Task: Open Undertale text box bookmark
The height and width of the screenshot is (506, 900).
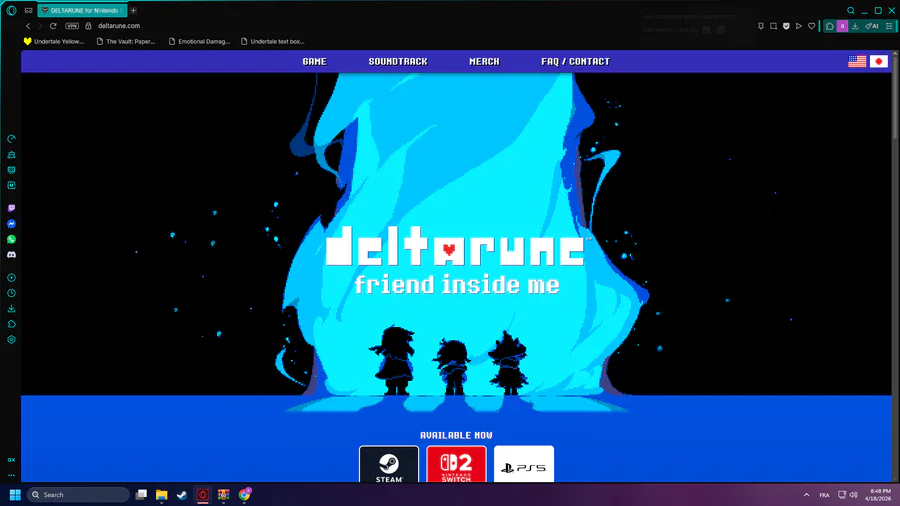Action: coord(272,41)
